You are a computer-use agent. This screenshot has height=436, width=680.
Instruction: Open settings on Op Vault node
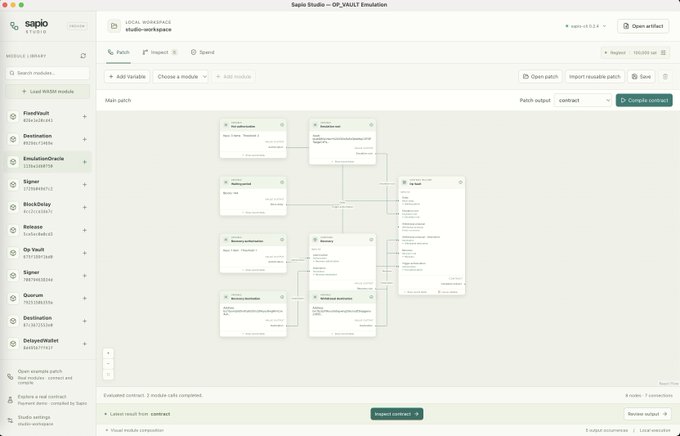click(461, 182)
